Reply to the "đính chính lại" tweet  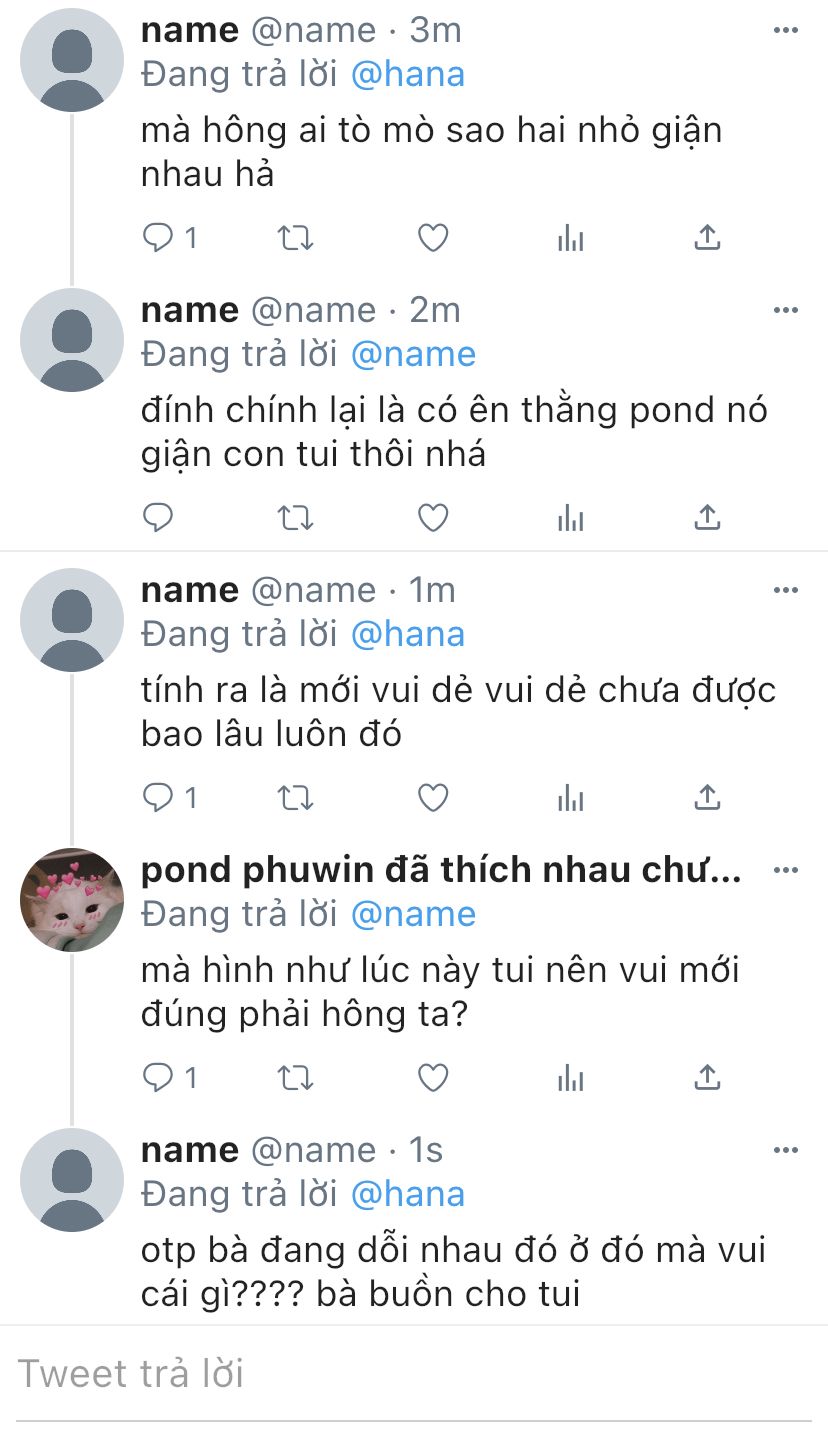(159, 518)
